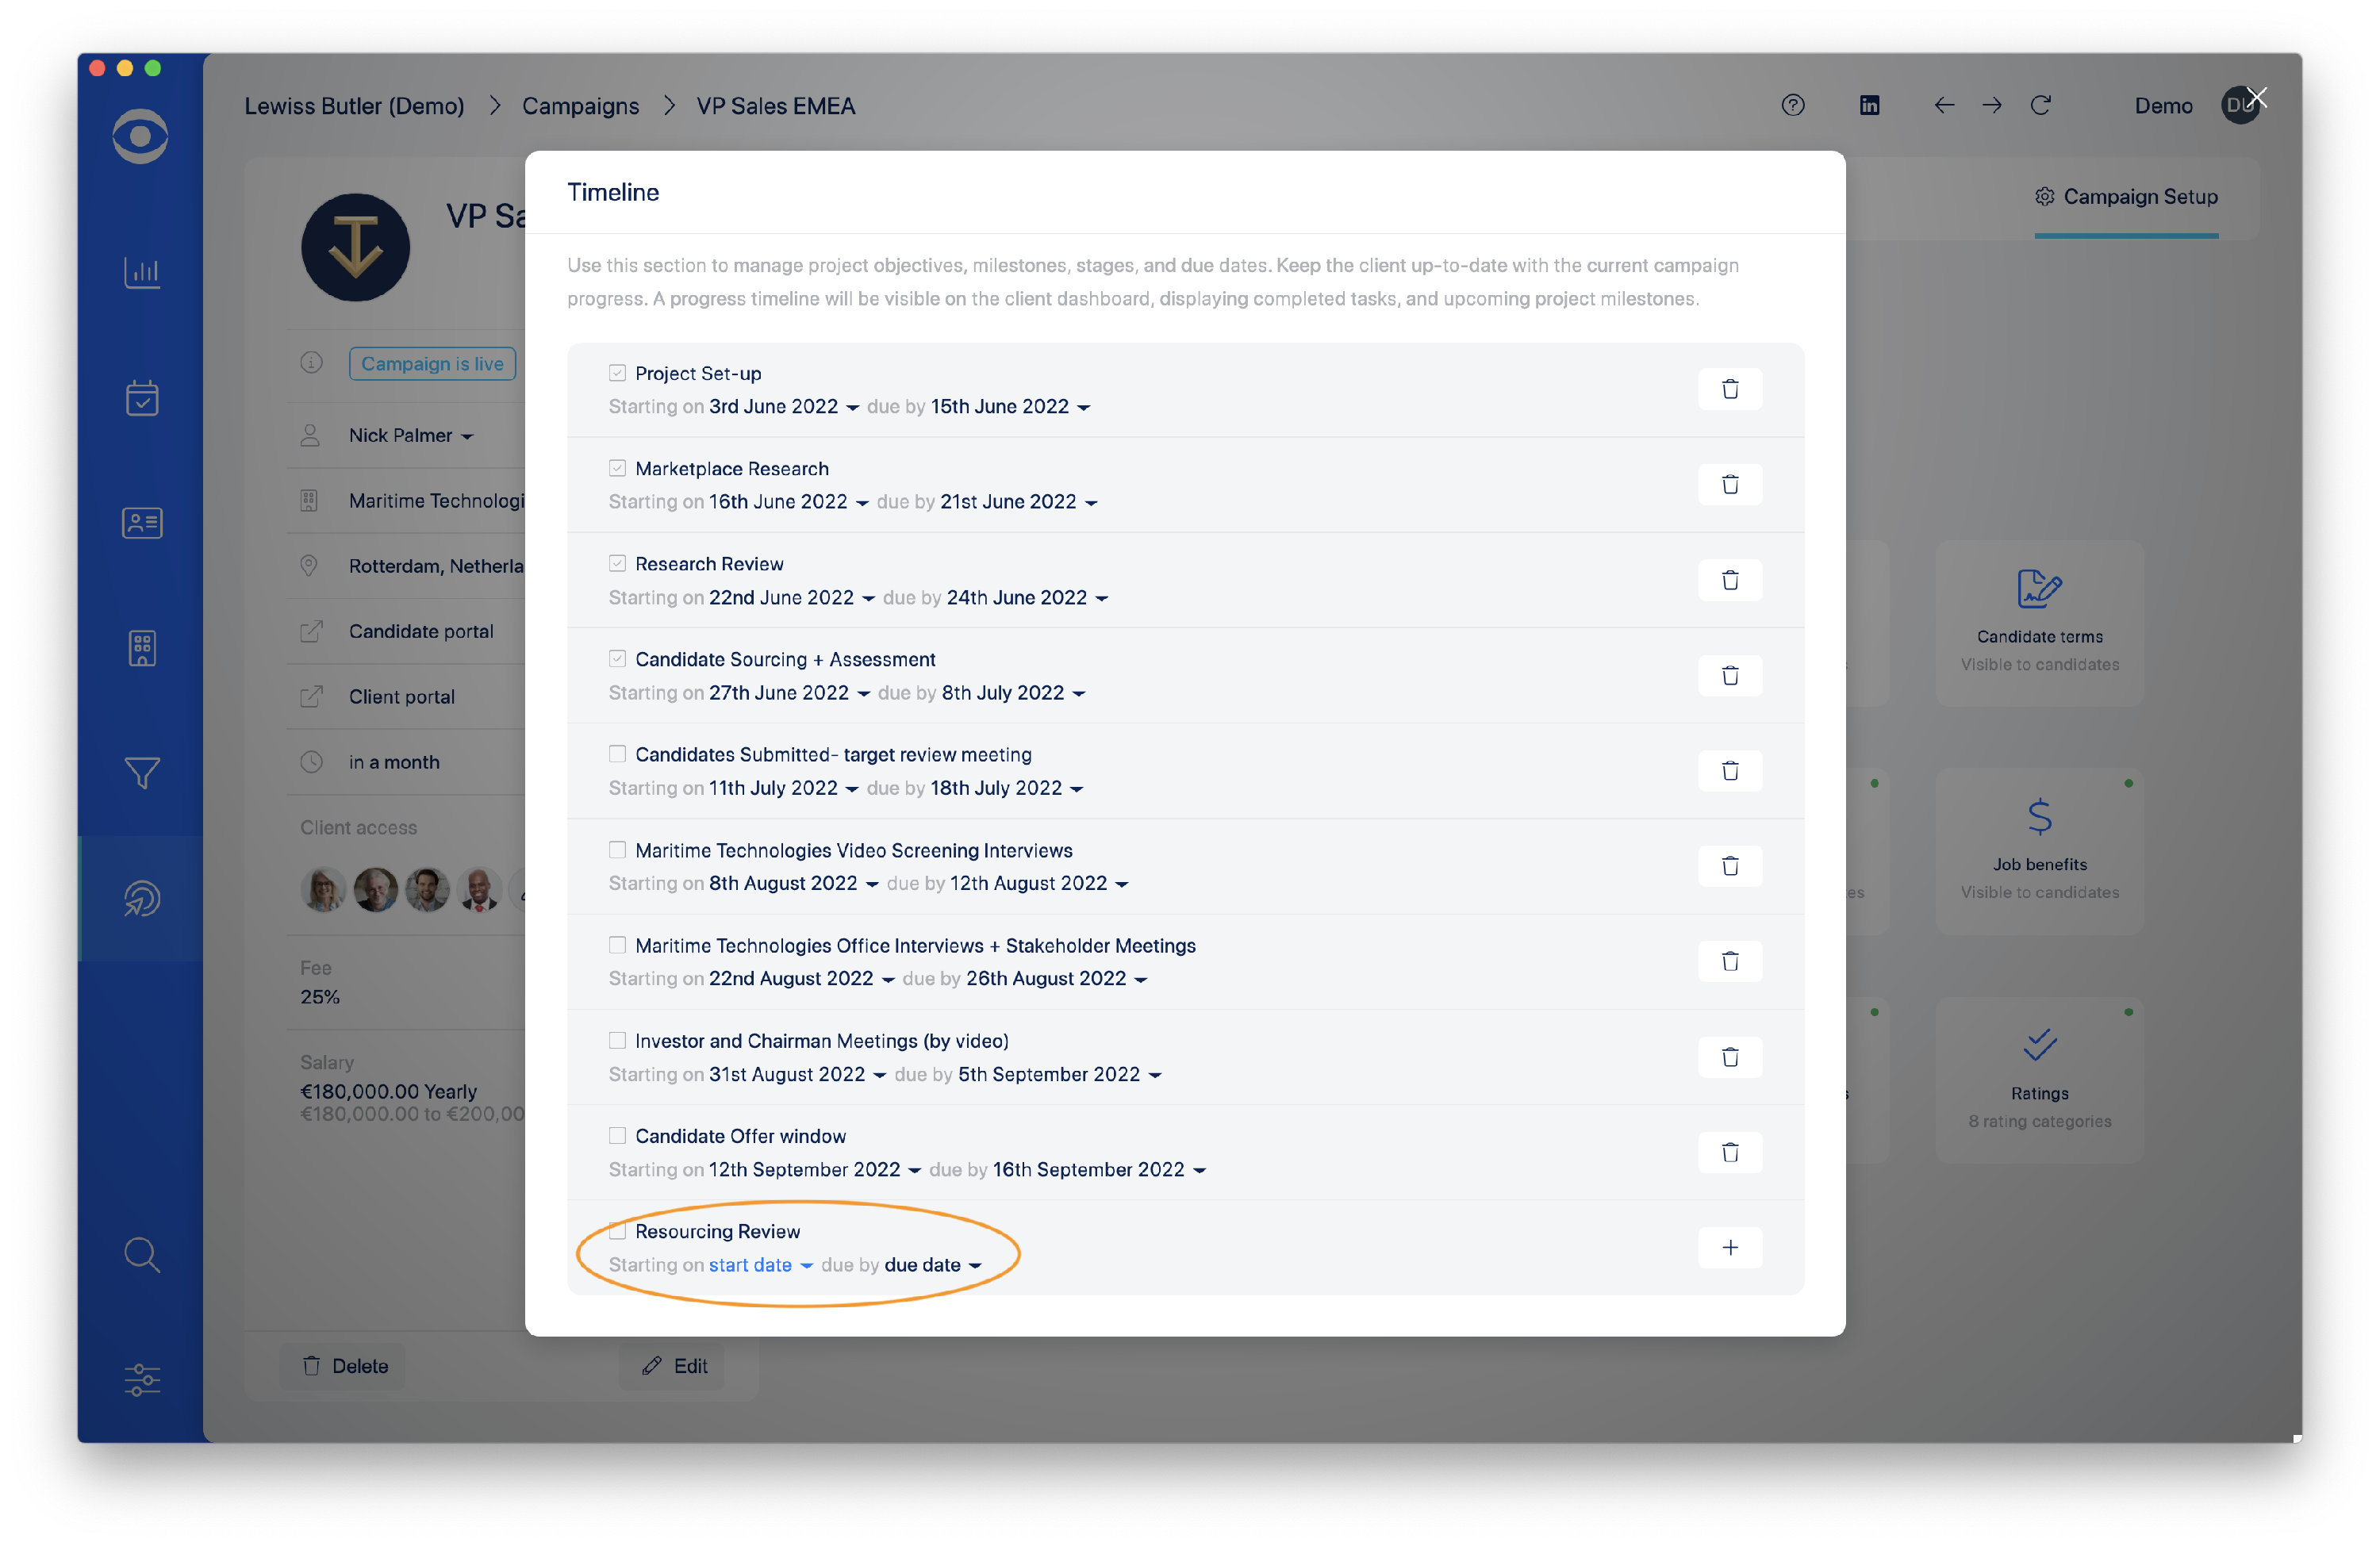Check Candidates Submitted target review meeting

[617, 754]
